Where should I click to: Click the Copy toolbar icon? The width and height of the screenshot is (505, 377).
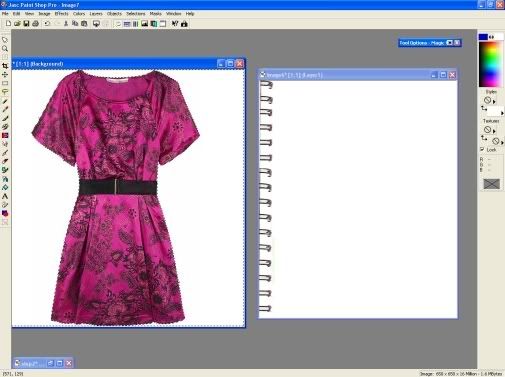pos(75,24)
